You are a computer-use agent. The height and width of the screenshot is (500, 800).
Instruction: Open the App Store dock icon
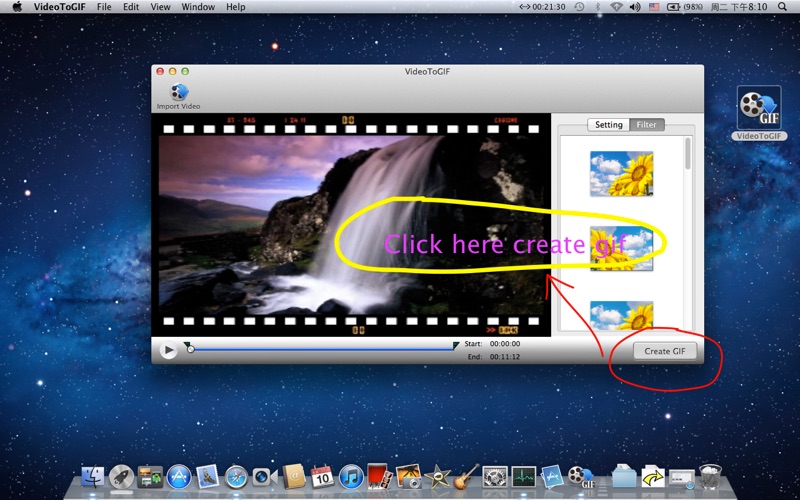(x=179, y=477)
